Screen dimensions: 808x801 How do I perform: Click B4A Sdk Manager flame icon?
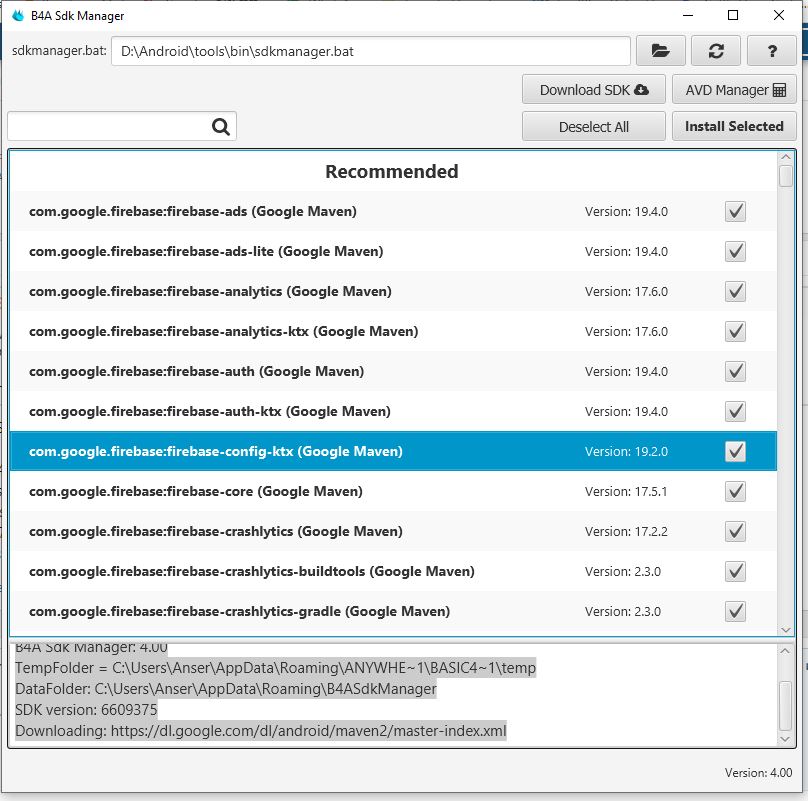click(18, 15)
